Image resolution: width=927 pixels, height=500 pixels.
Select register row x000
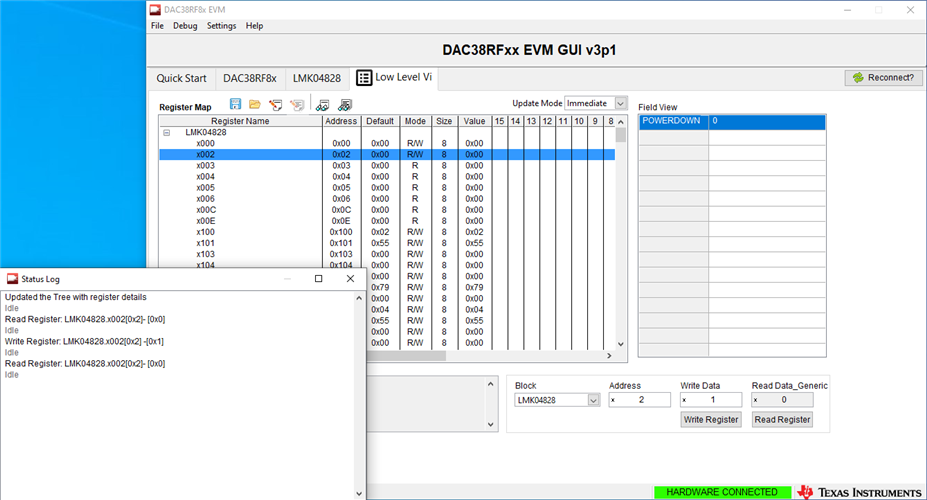point(387,143)
